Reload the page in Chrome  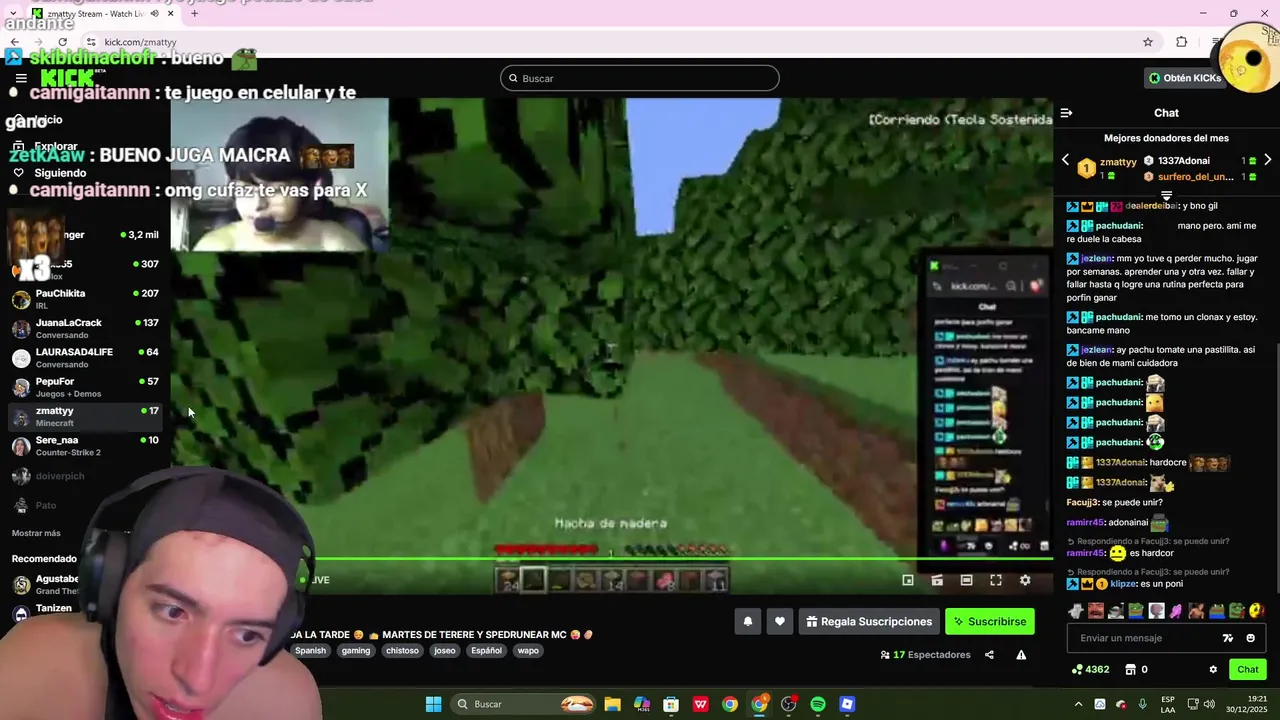pyautogui.click(x=62, y=42)
